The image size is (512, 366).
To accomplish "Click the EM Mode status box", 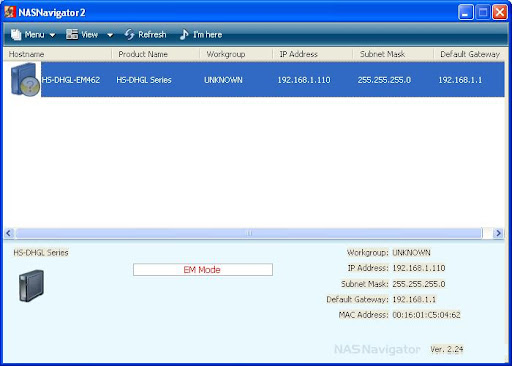I will [203, 270].
